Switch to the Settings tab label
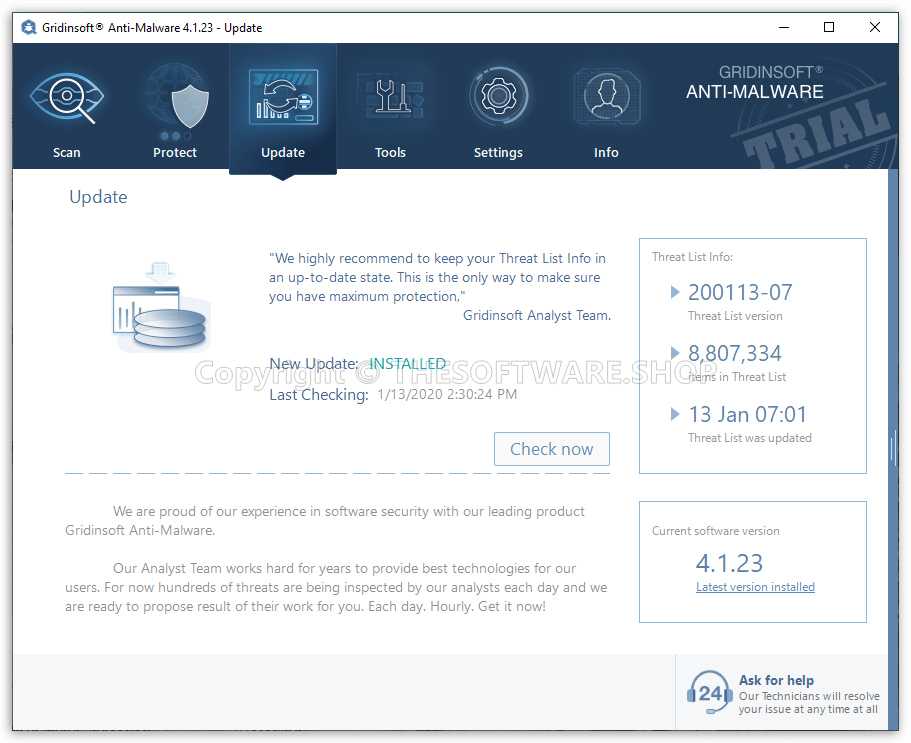 click(x=498, y=153)
